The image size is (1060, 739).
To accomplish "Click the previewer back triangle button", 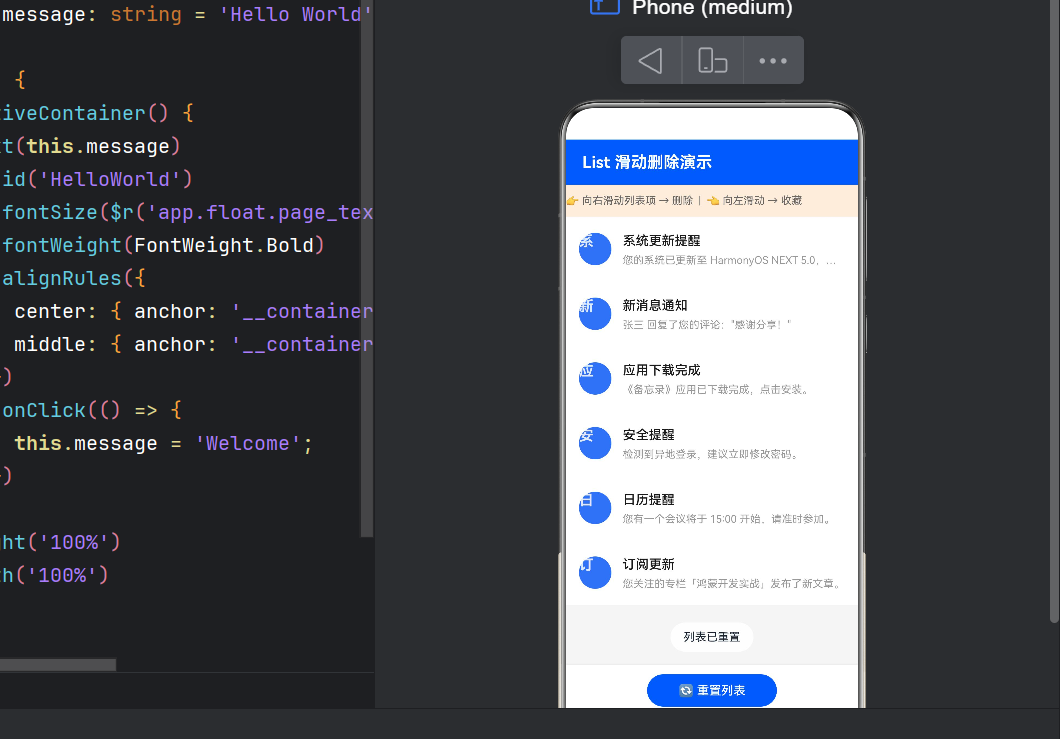I will point(651,61).
